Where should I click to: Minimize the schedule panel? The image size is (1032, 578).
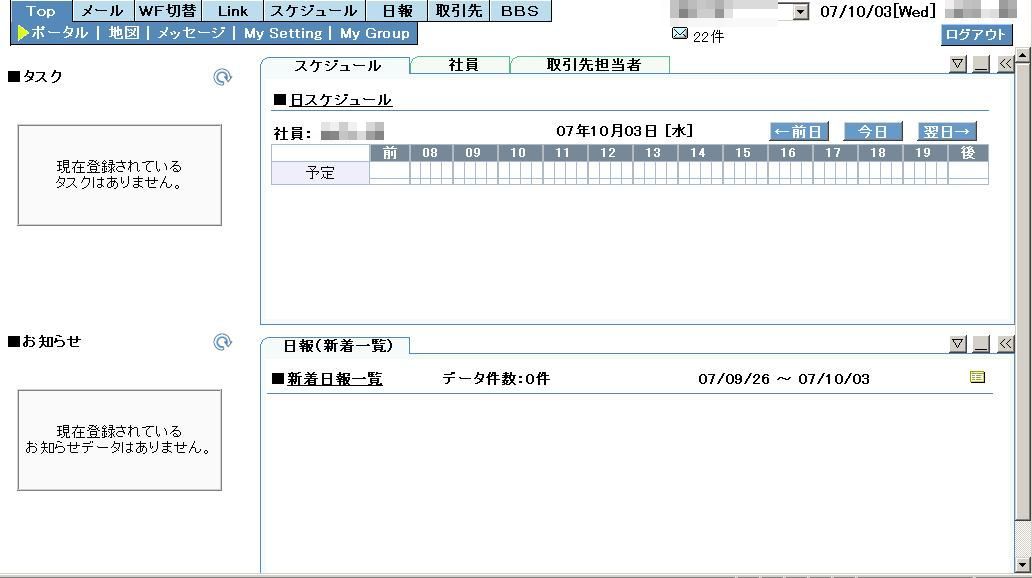tap(981, 64)
